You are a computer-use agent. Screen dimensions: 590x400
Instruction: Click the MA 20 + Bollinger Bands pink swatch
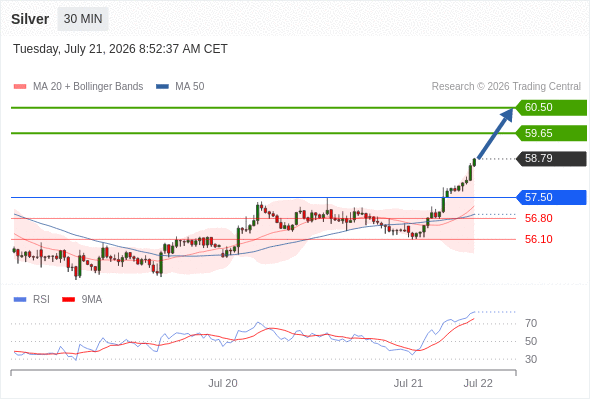click(20, 87)
